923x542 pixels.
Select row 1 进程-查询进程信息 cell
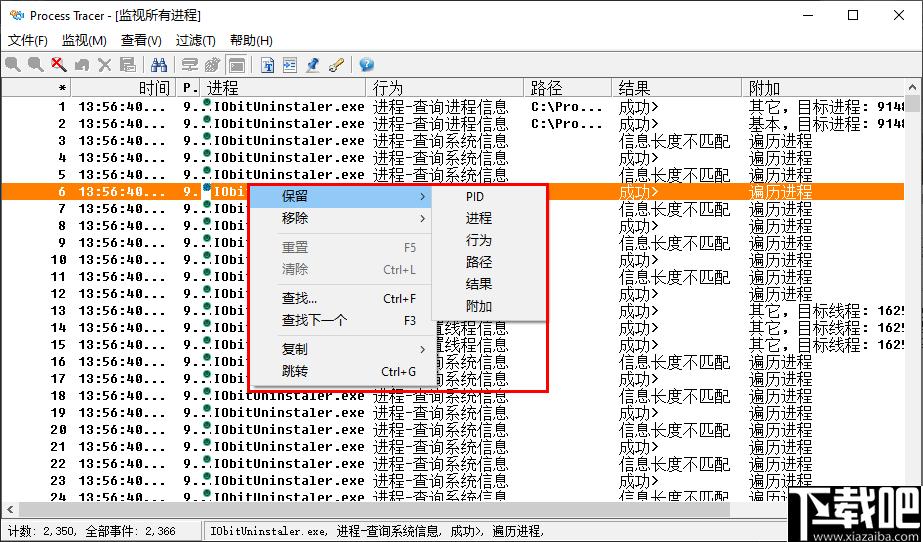click(x=441, y=107)
